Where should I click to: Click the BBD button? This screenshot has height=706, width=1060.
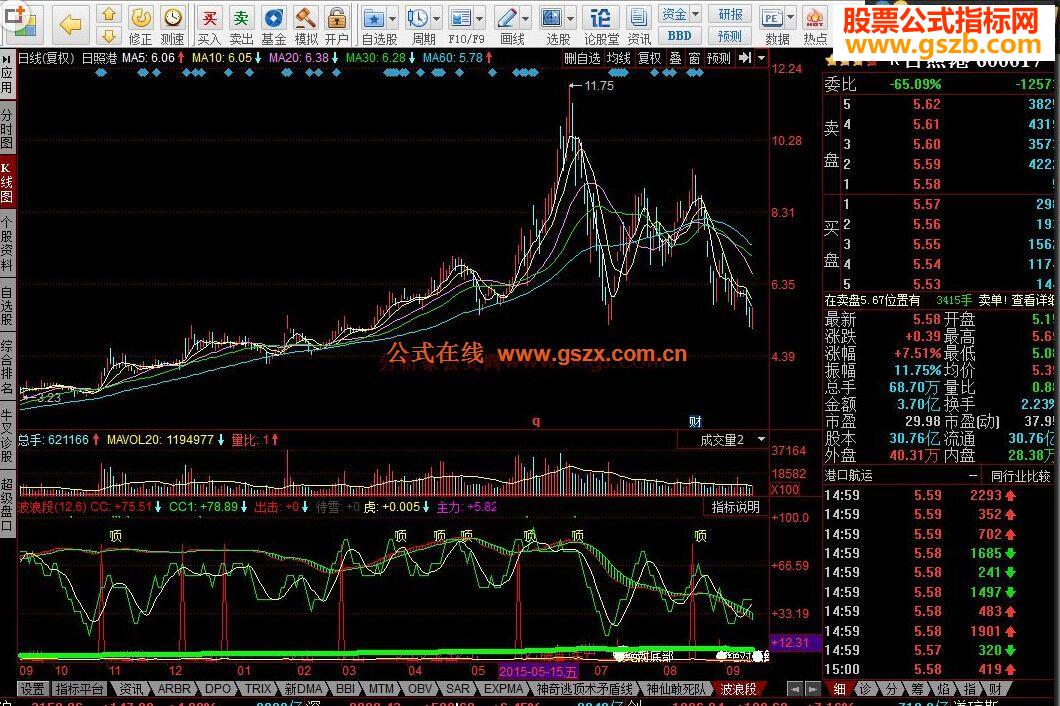tap(679, 36)
